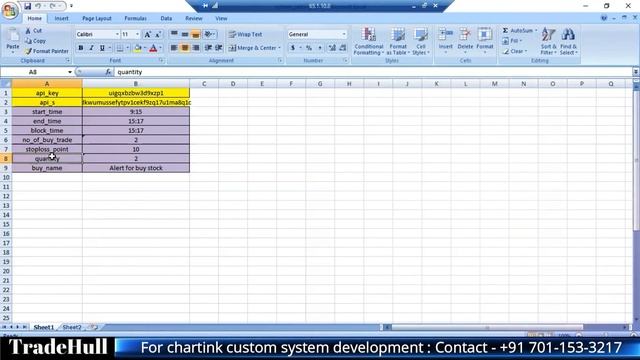Copy the selected cell

35,41
